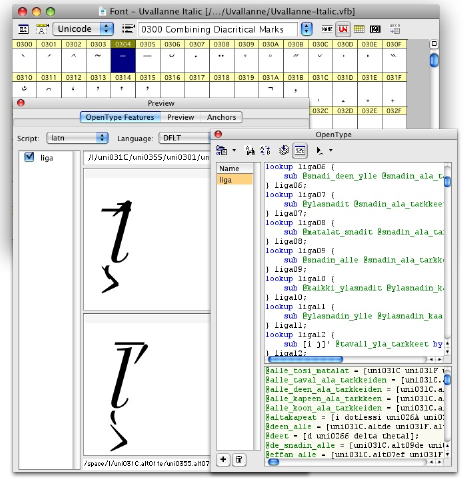
Task: Select glyph cell 0300
Action: coord(24,56)
